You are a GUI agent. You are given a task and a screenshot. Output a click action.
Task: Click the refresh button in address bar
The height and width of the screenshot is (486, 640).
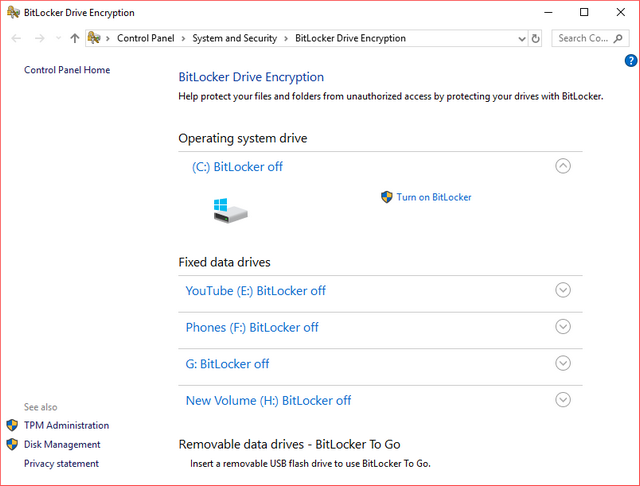coord(536,38)
